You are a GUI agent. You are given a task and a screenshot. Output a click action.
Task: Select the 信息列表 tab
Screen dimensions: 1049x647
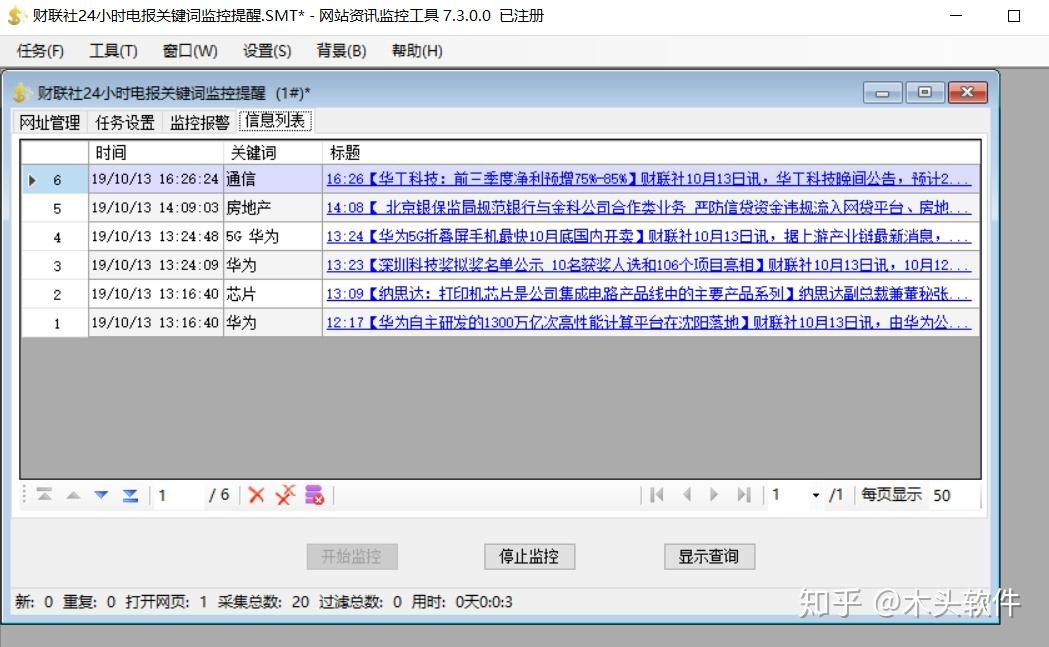point(275,120)
